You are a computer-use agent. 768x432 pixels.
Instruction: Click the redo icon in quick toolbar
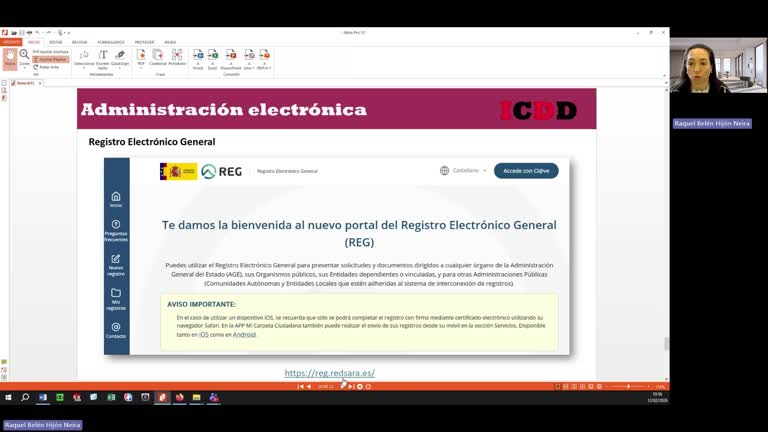[x=49, y=33]
